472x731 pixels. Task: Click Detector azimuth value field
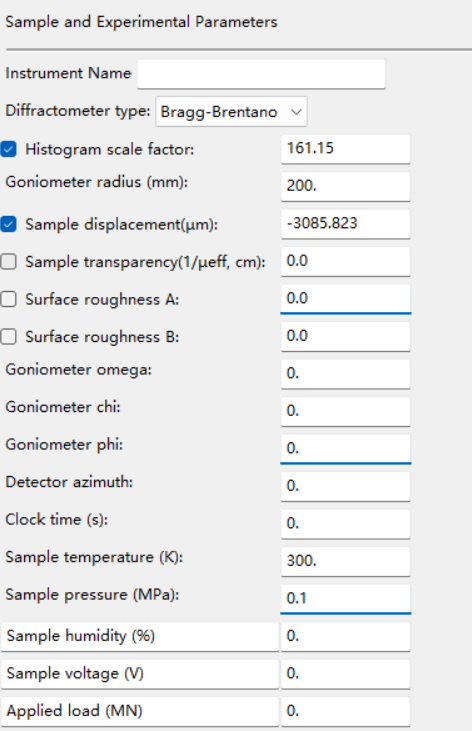346,486
